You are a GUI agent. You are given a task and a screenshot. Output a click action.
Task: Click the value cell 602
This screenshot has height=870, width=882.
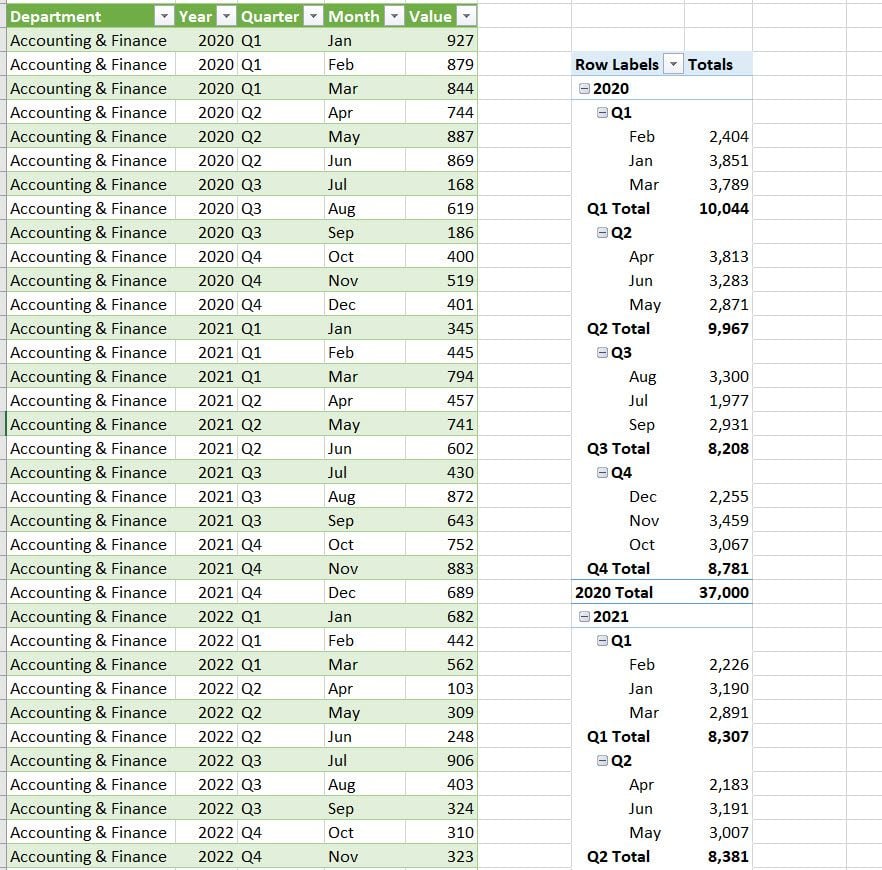click(x=441, y=448)
